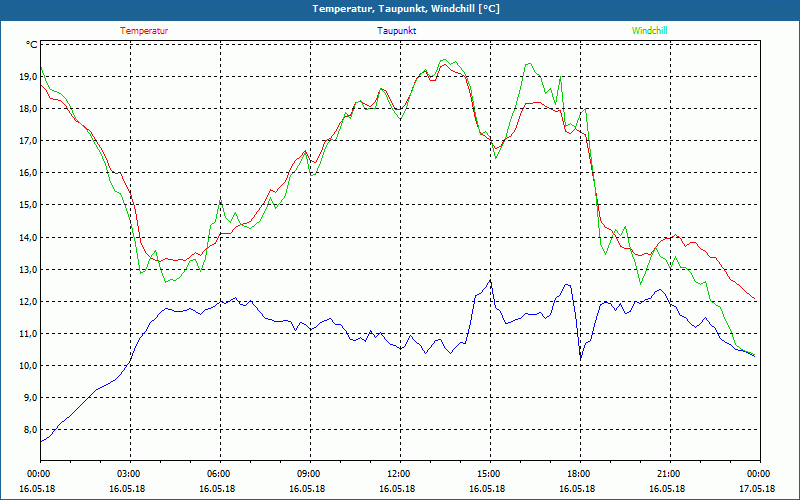Click the red Temperatur legend label
This screenshot has width=800, height=500.
(144, 31)
